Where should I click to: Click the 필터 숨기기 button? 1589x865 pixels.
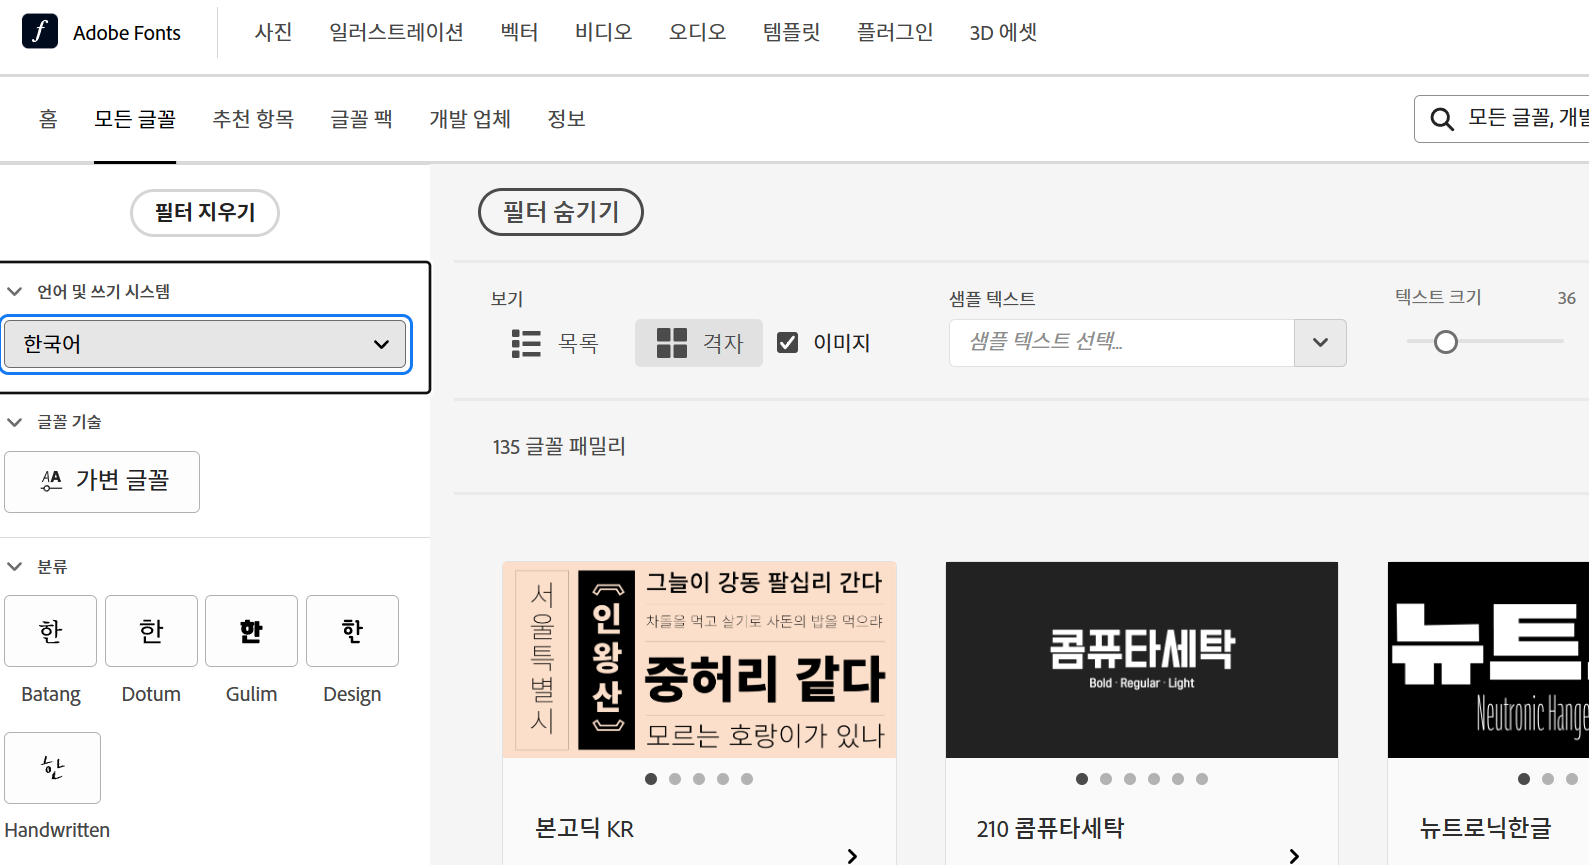coord(561,212)
